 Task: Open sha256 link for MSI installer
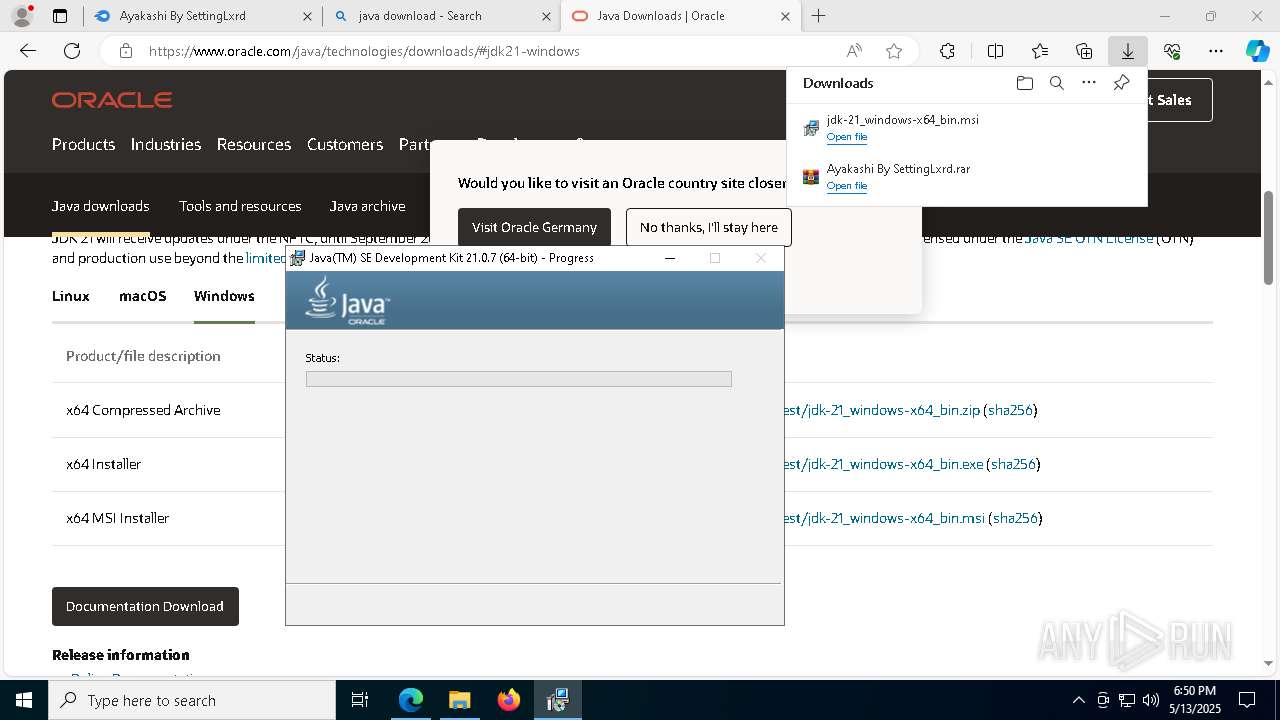(x=1015, y=518)
